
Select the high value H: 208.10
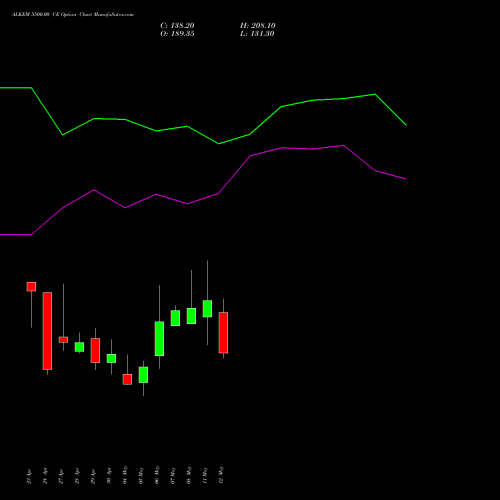click(x=258, y=26)
